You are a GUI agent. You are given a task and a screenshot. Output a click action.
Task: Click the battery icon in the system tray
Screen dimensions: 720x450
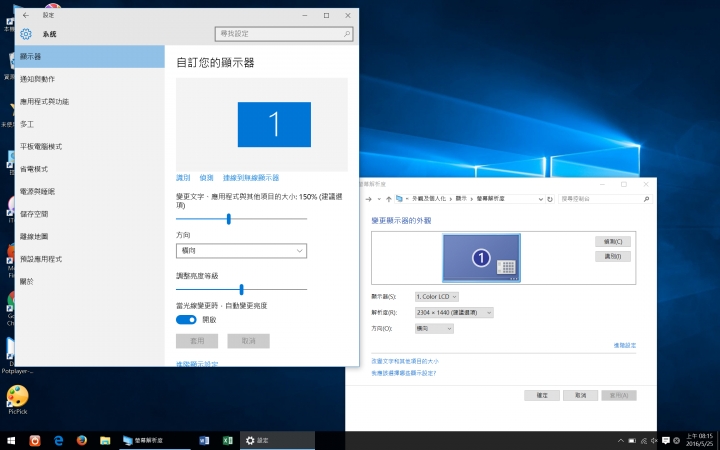click(632, 441)
